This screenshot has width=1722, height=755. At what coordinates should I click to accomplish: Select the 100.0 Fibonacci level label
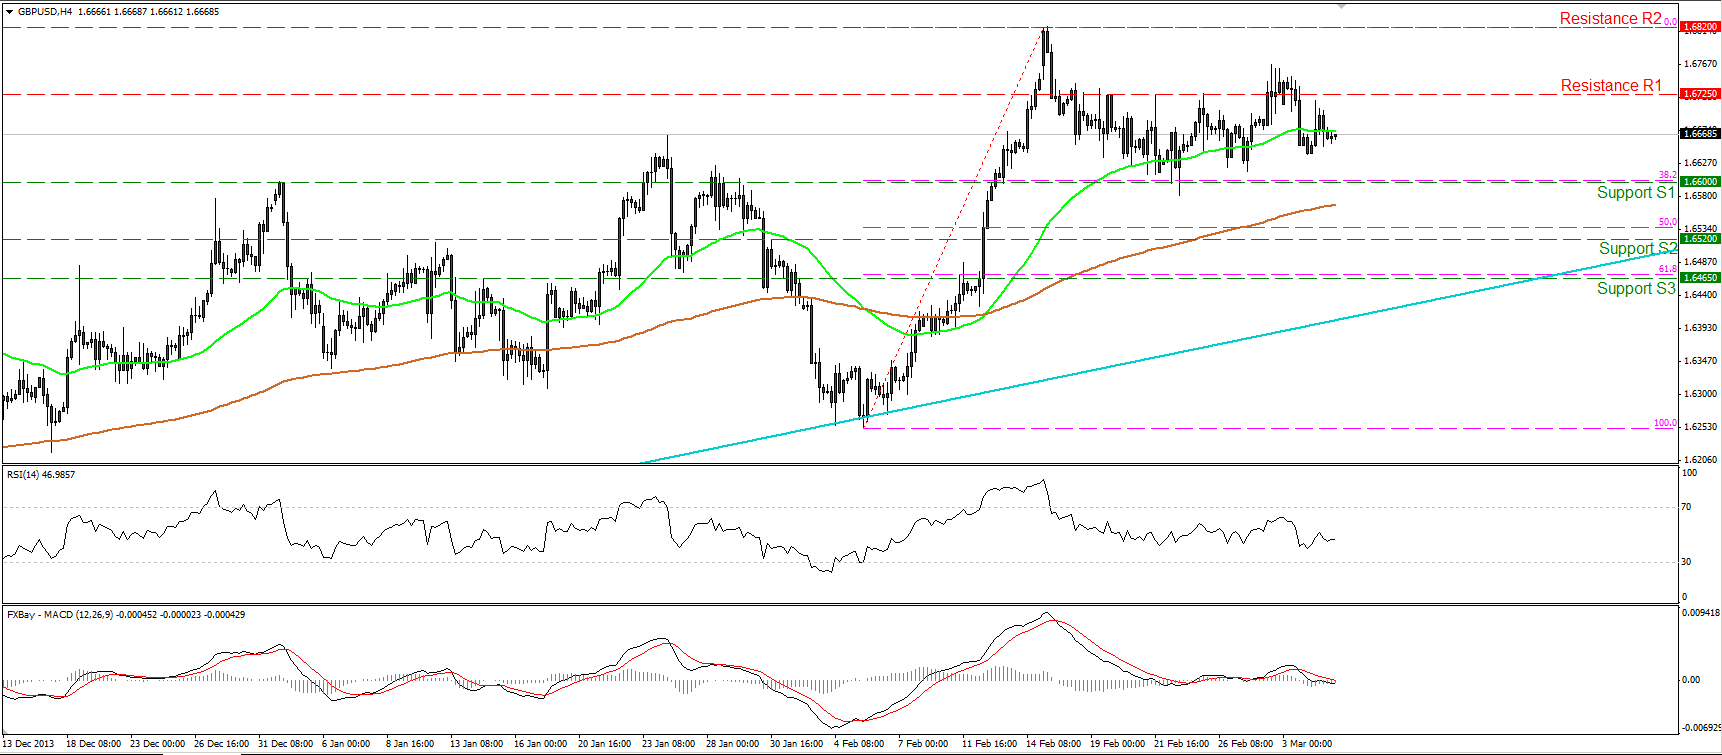[x=1665, y=423]
